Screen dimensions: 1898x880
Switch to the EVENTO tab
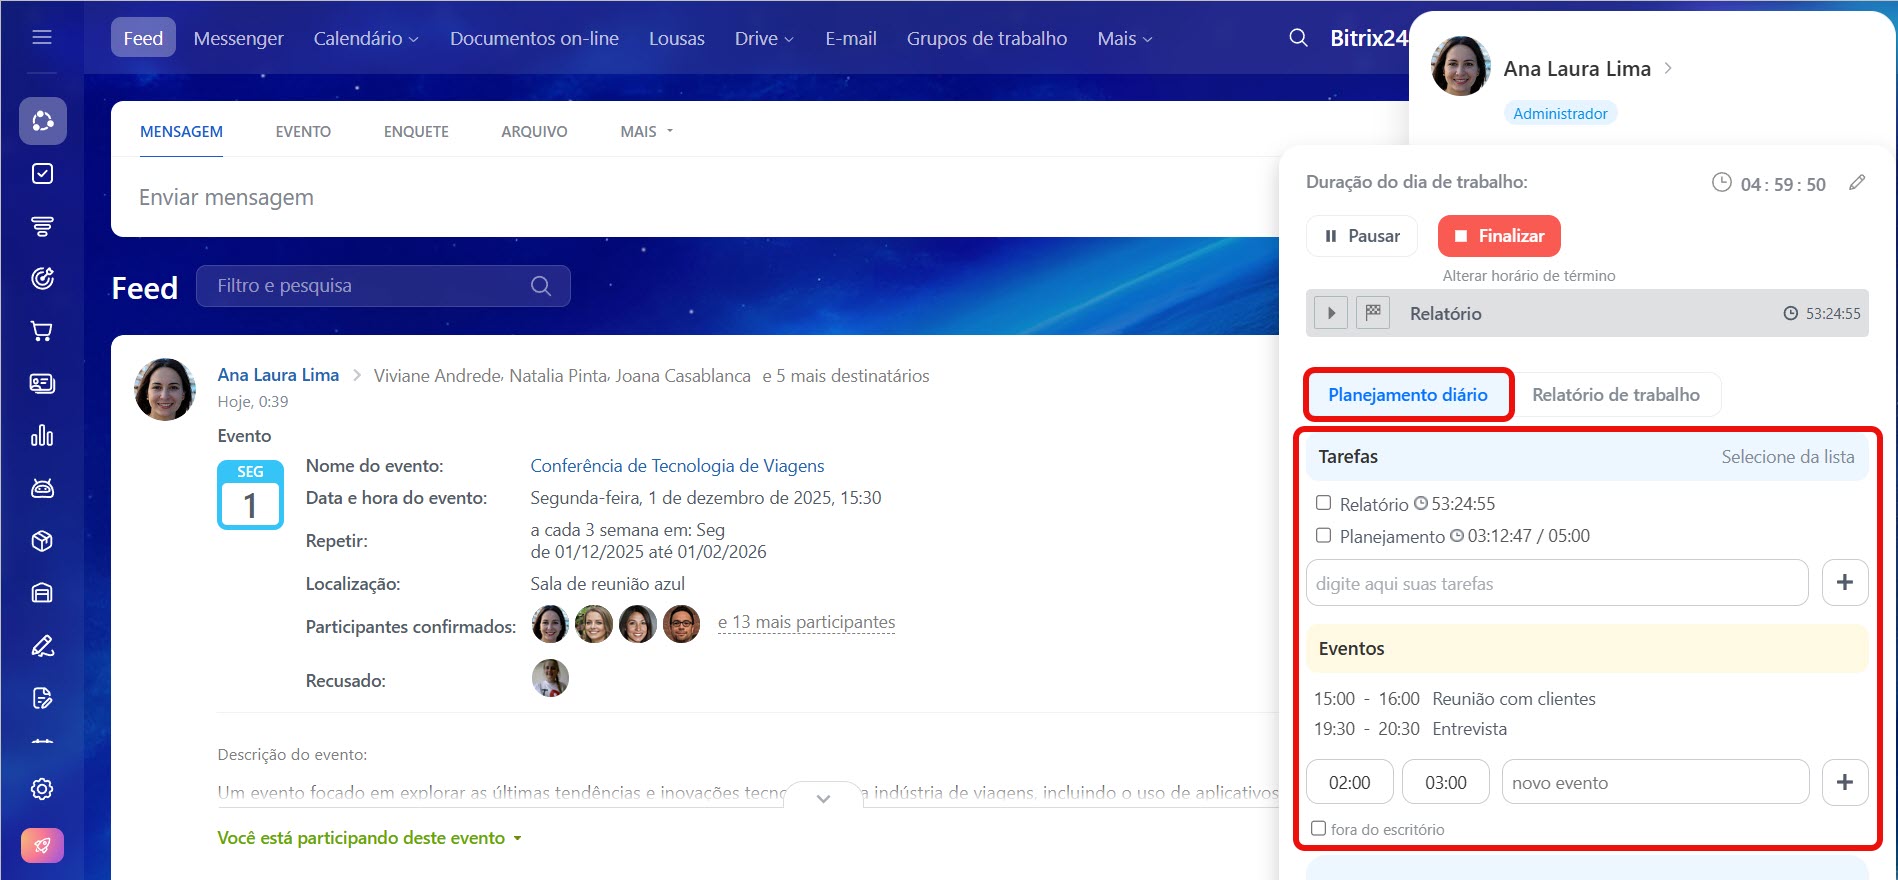tap(303, 132)
